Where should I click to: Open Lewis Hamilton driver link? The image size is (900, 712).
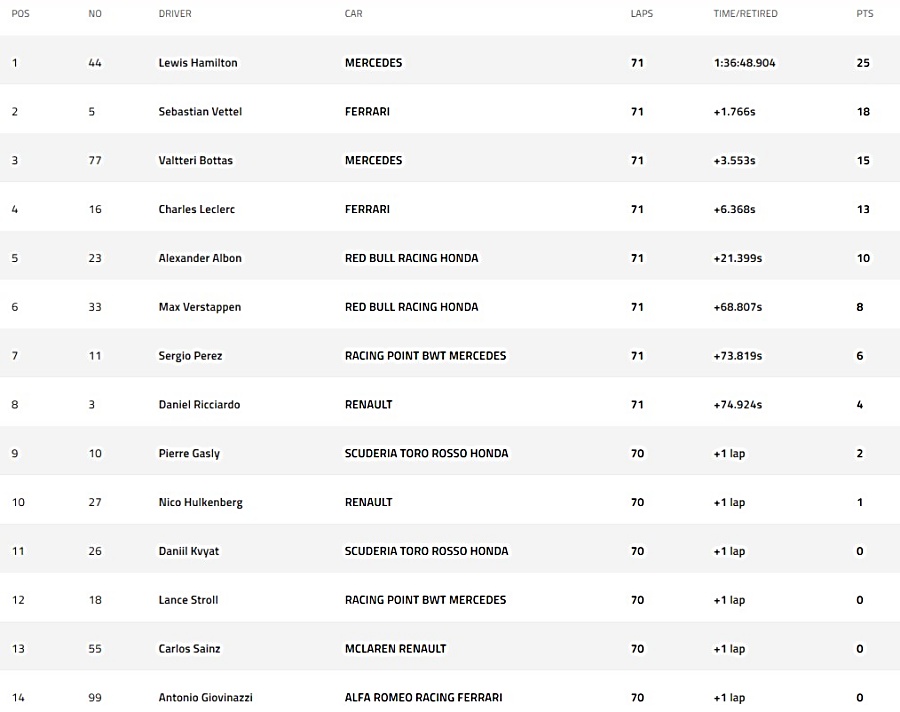(198, 63)
